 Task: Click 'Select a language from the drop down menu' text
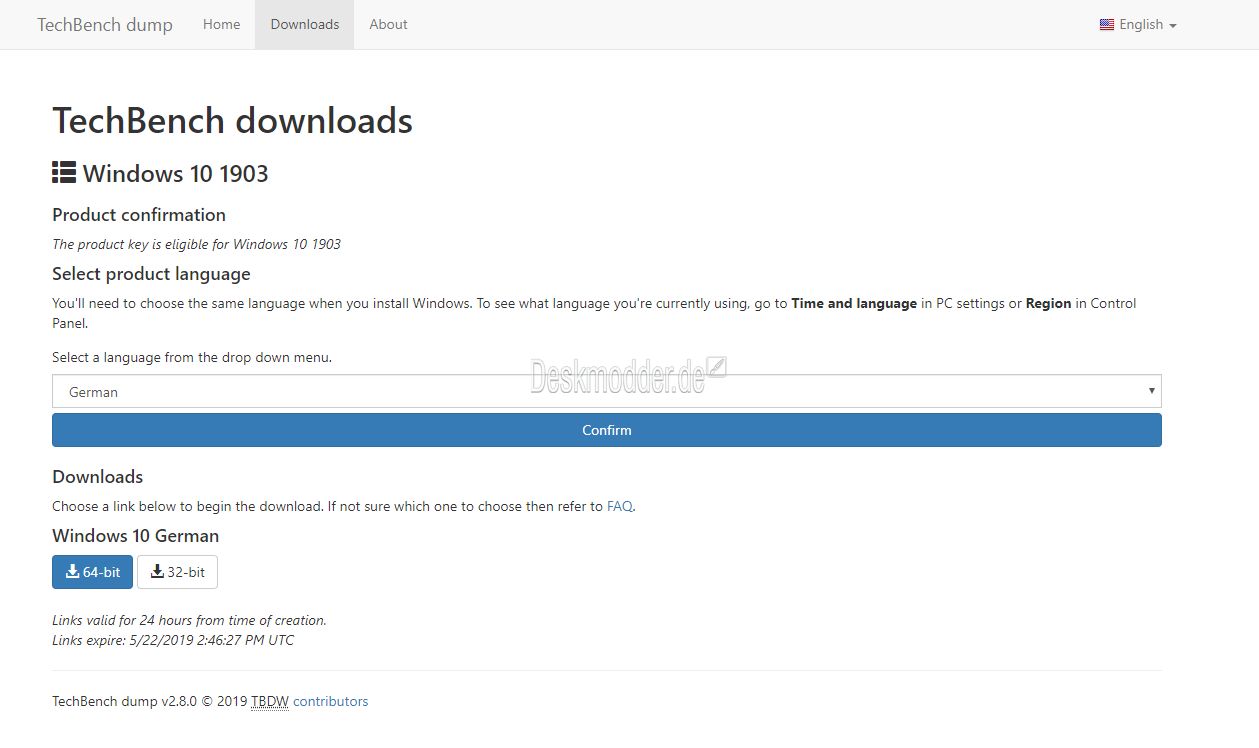pyautogui.click(x=192, y=357)
